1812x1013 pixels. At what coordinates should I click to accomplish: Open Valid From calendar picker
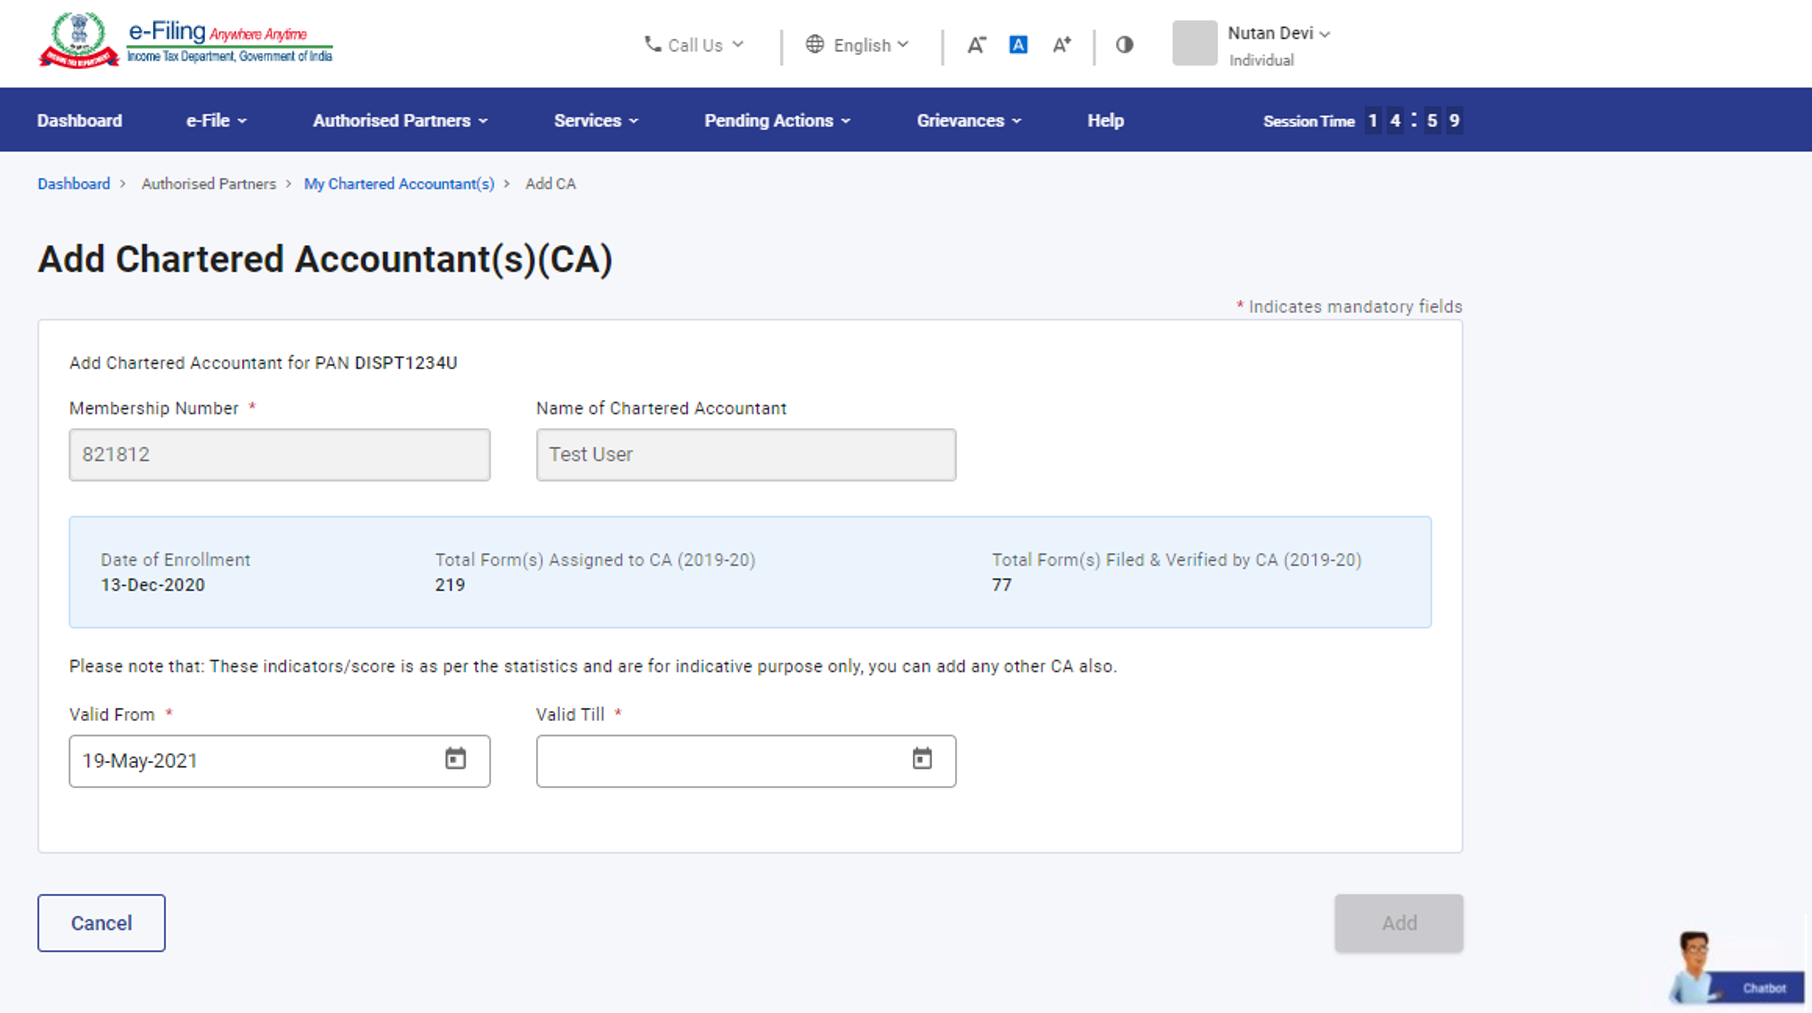pos(455,759)
